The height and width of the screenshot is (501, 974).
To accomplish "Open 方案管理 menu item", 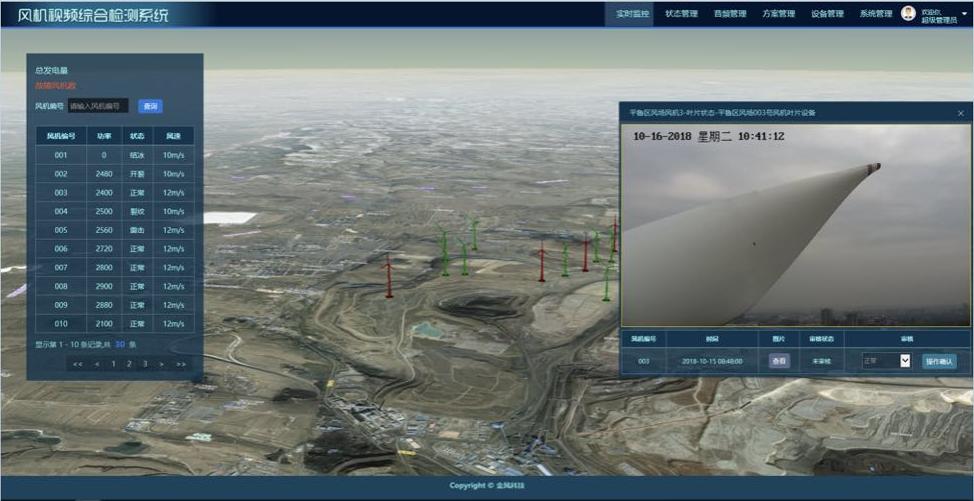I will [x=778, y=14].
